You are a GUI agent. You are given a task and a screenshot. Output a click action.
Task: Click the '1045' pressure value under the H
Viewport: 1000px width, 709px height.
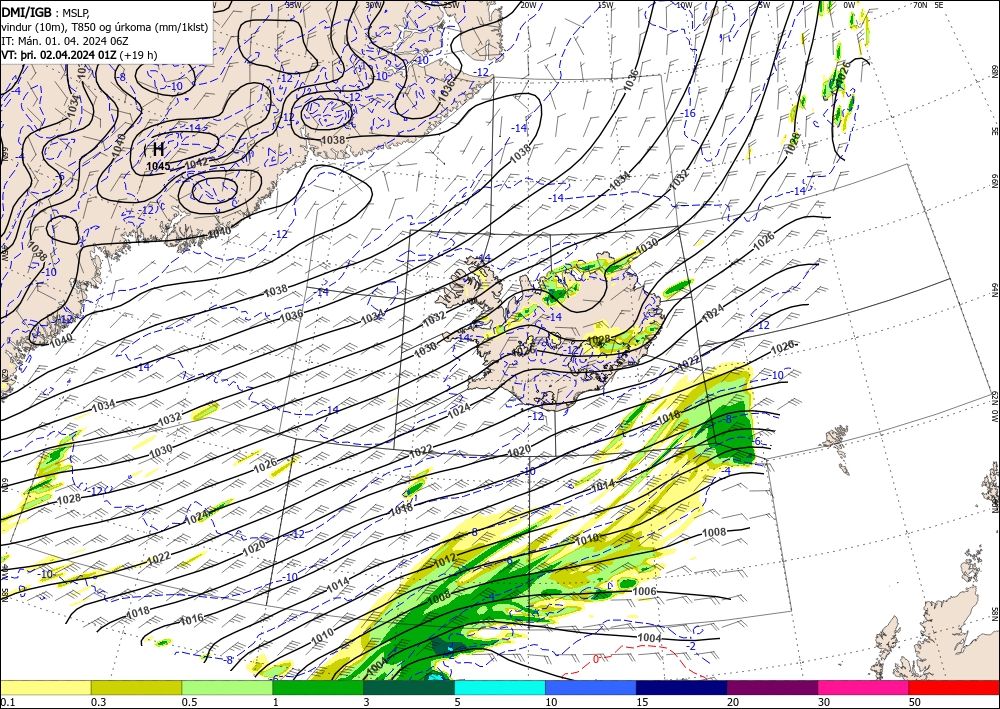coord(158,166)
